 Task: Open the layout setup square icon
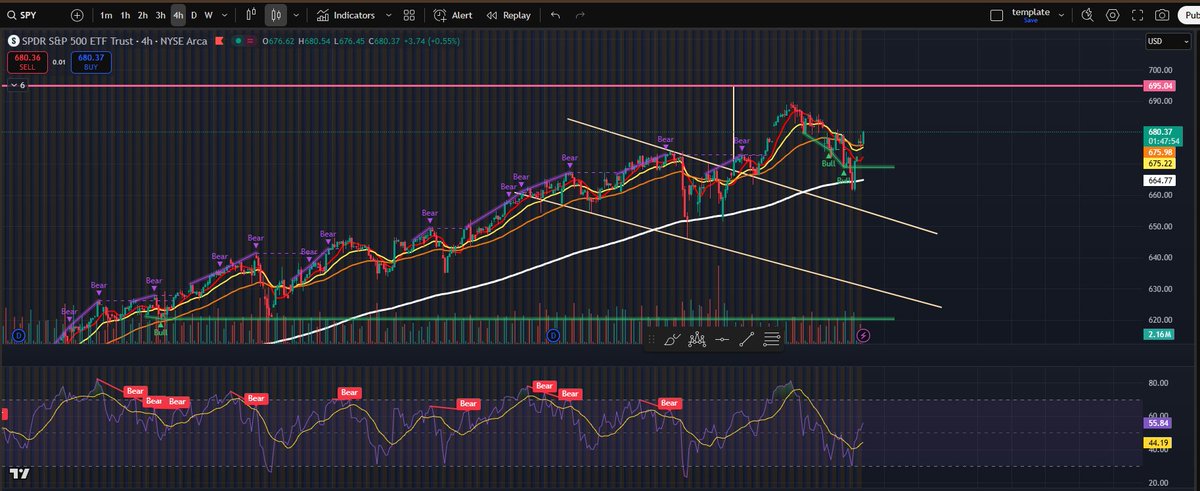pos(995,15)
